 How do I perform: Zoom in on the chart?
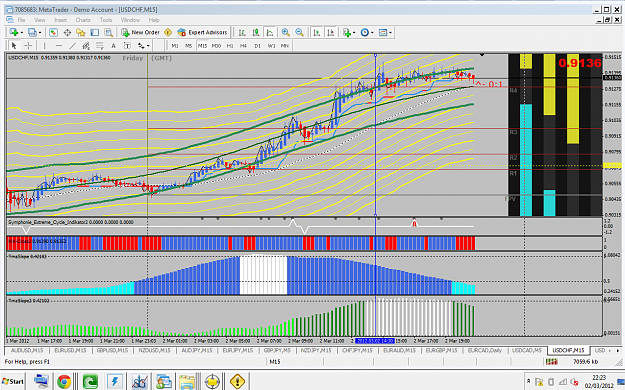pos(285,32)
